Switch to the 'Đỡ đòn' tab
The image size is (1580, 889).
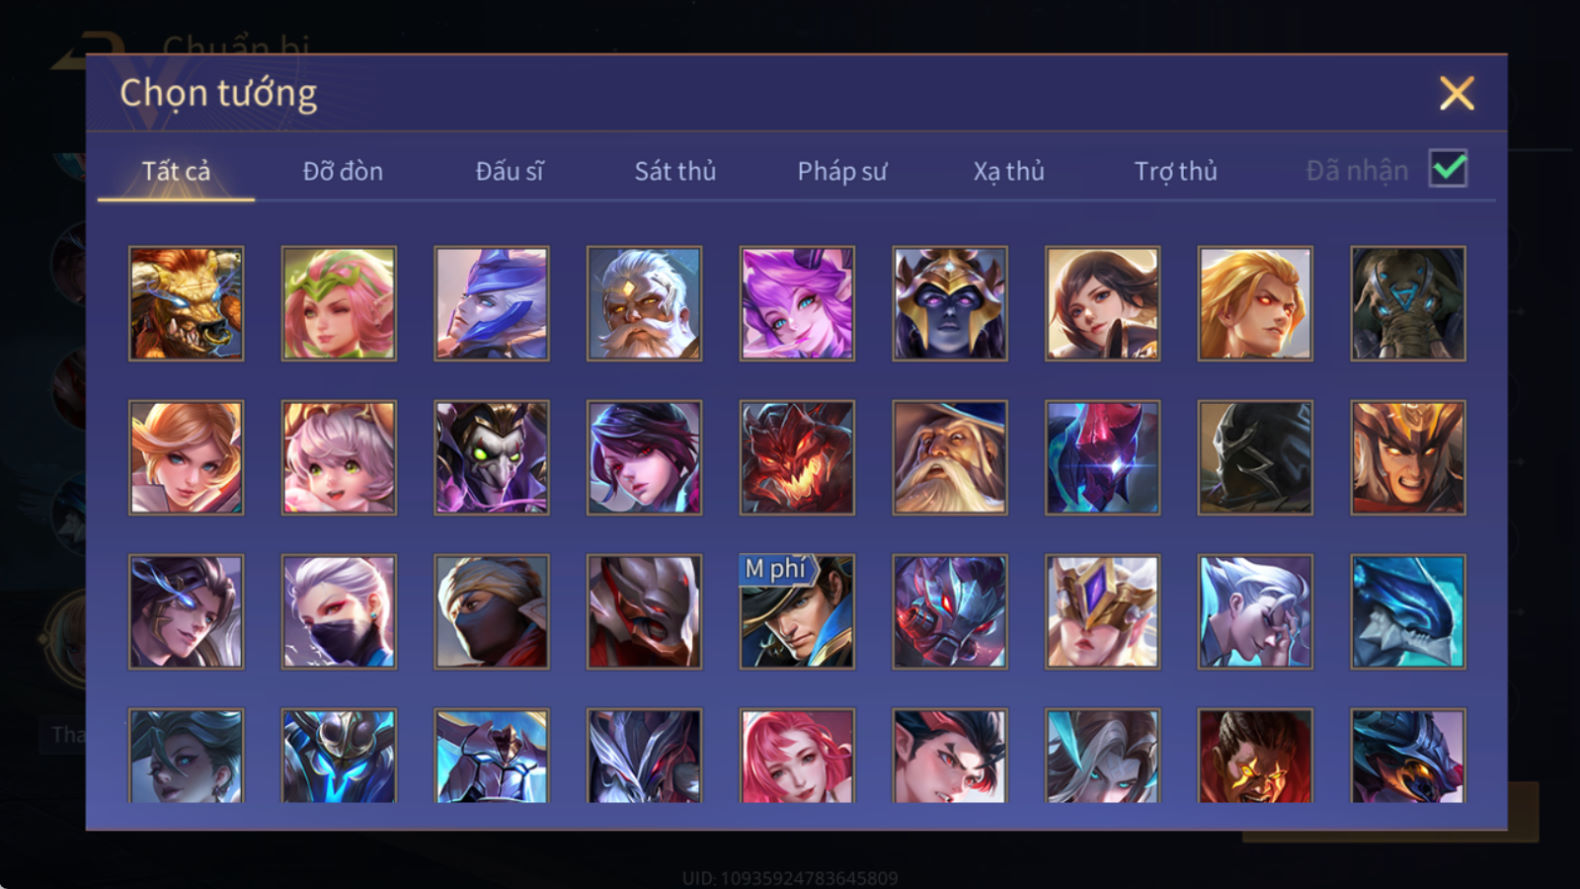tap(343, 171)
